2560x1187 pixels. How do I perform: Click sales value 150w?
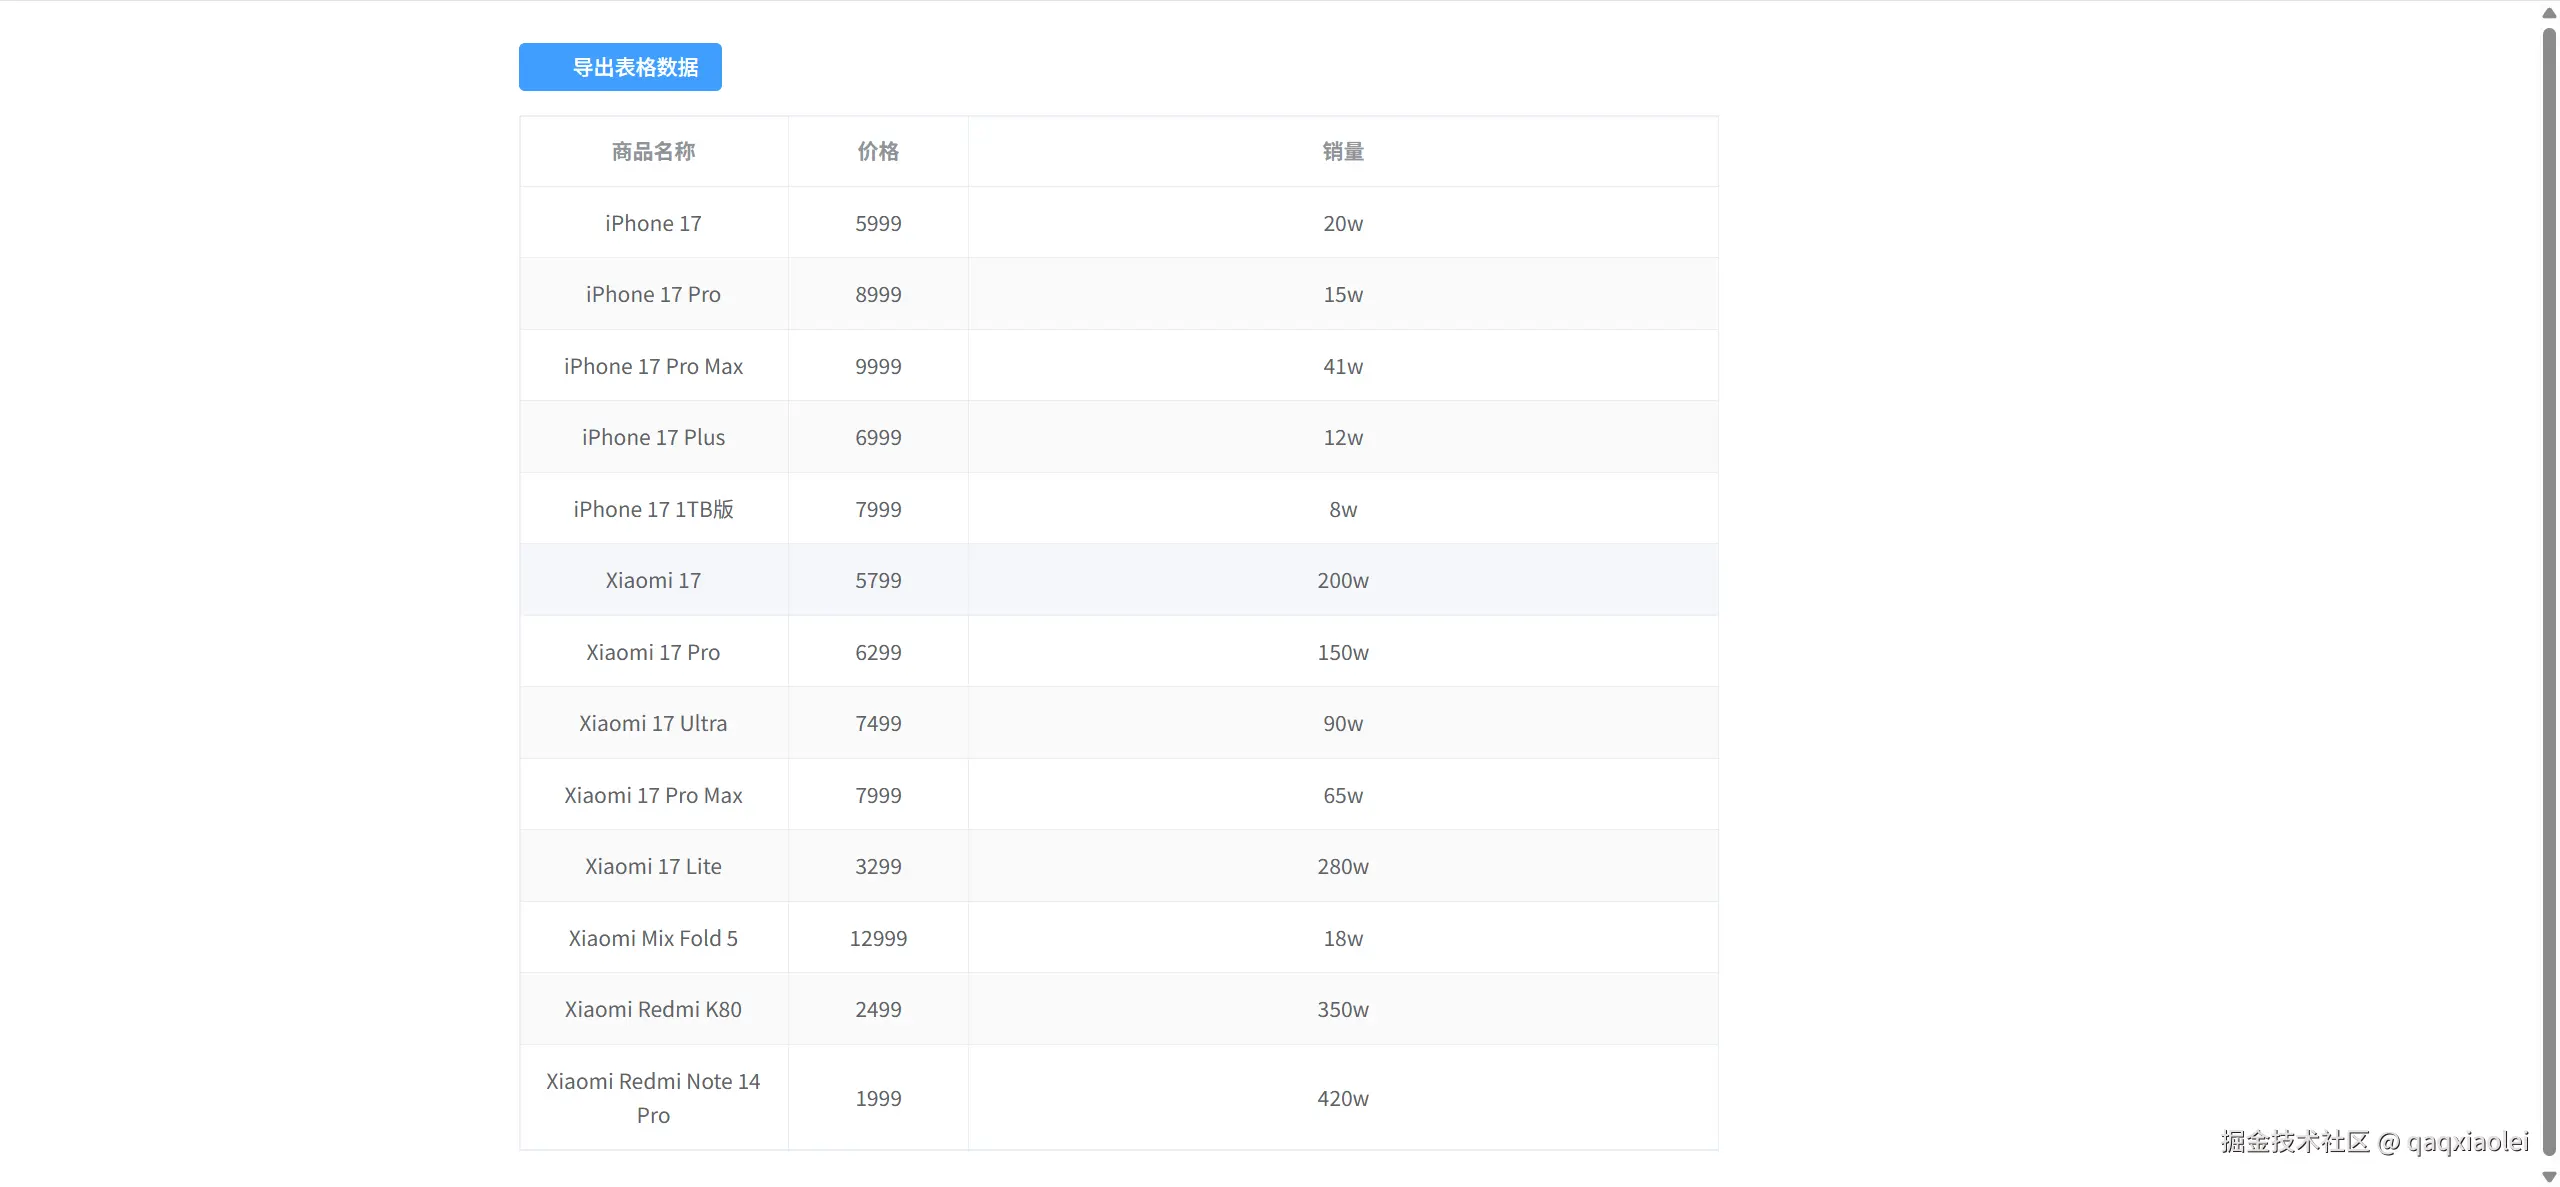(1343, 652)
